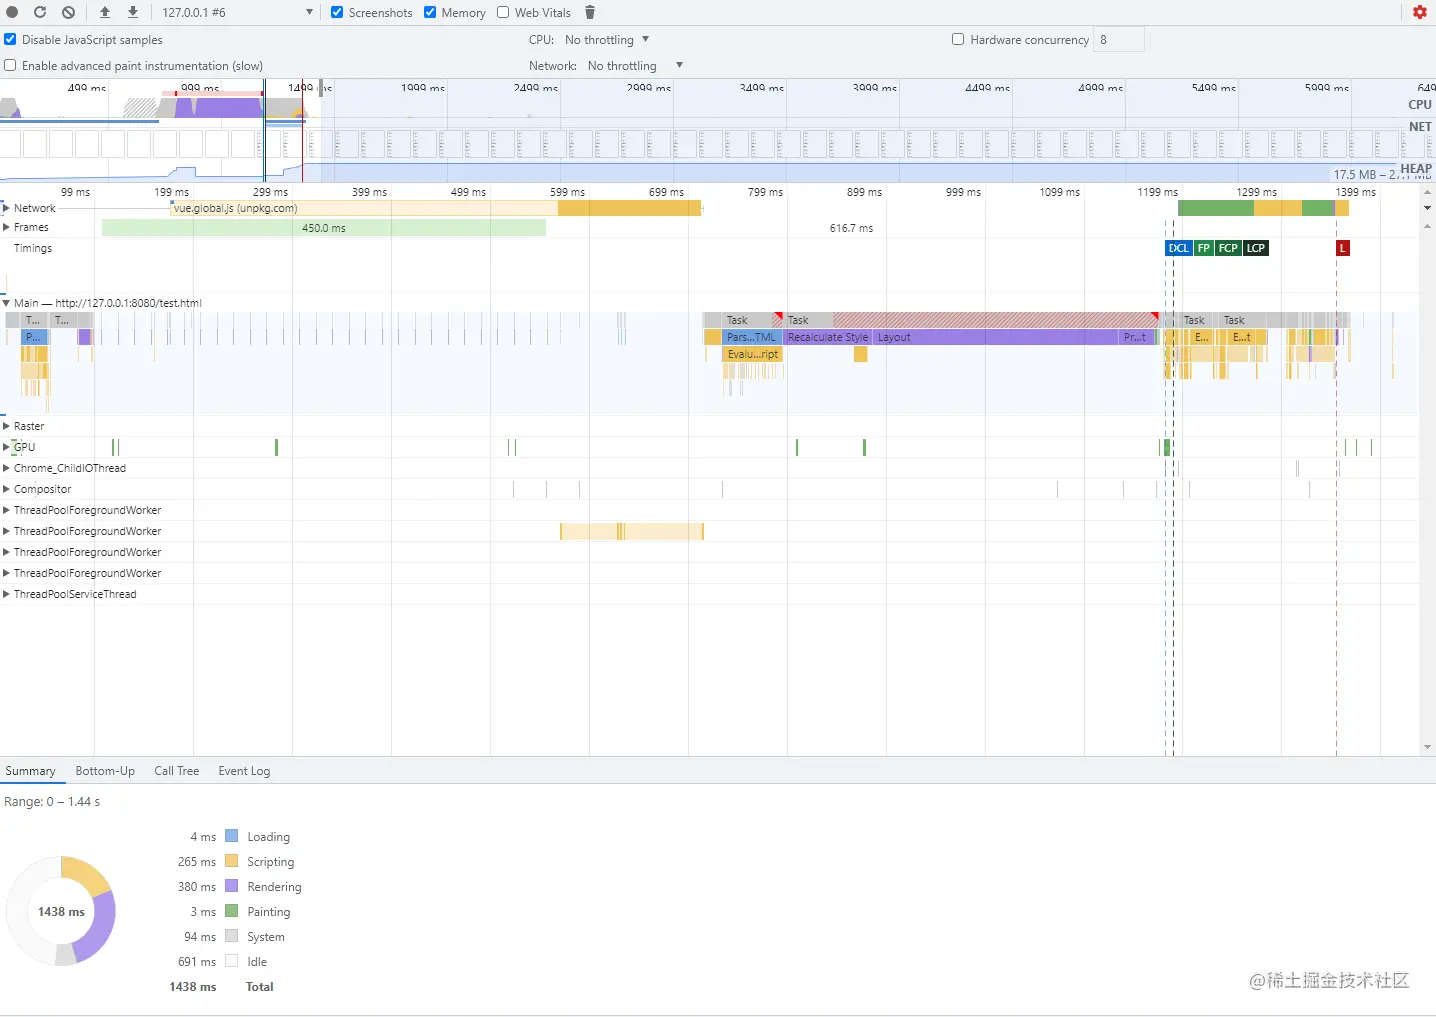1436x1017 pixels.
Task: Select the 450.0 ms frame bar
Action: (x=324, y=228)
